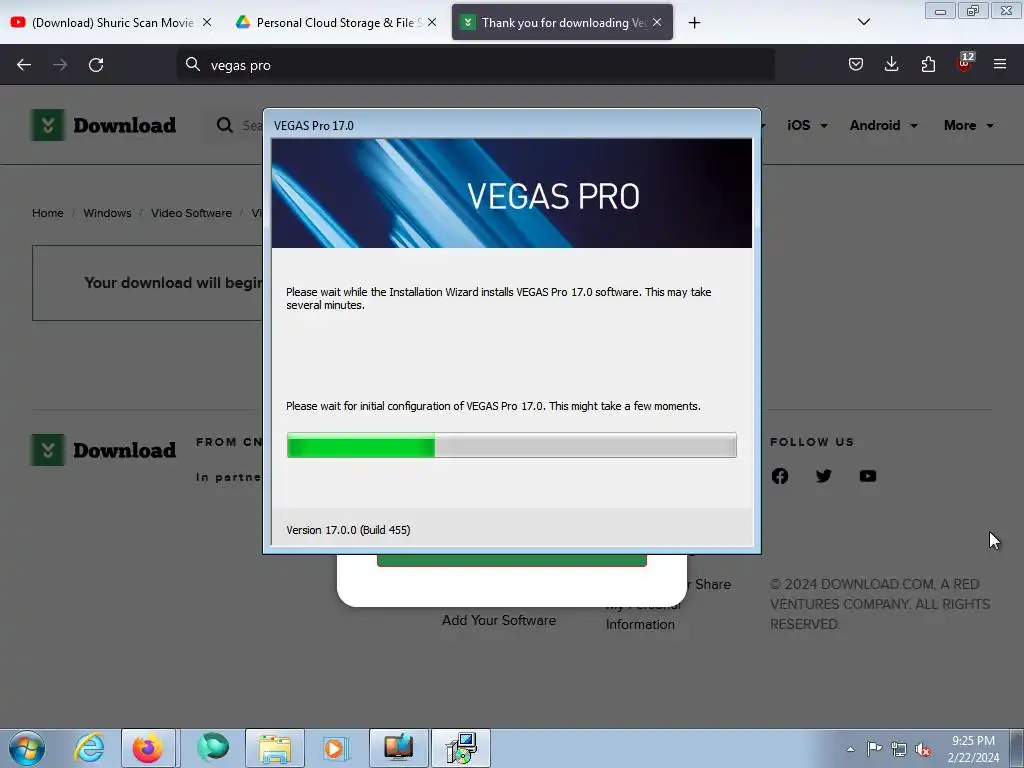Screen dimensions: 1024x768
Task: Open the network tray icon
Action: (899, 750)
